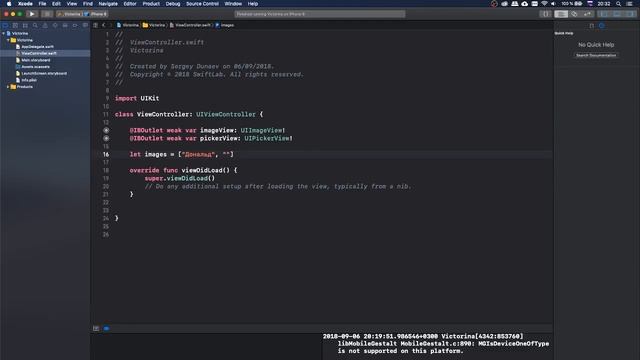Switch to the Version editor button

[587, 14]
